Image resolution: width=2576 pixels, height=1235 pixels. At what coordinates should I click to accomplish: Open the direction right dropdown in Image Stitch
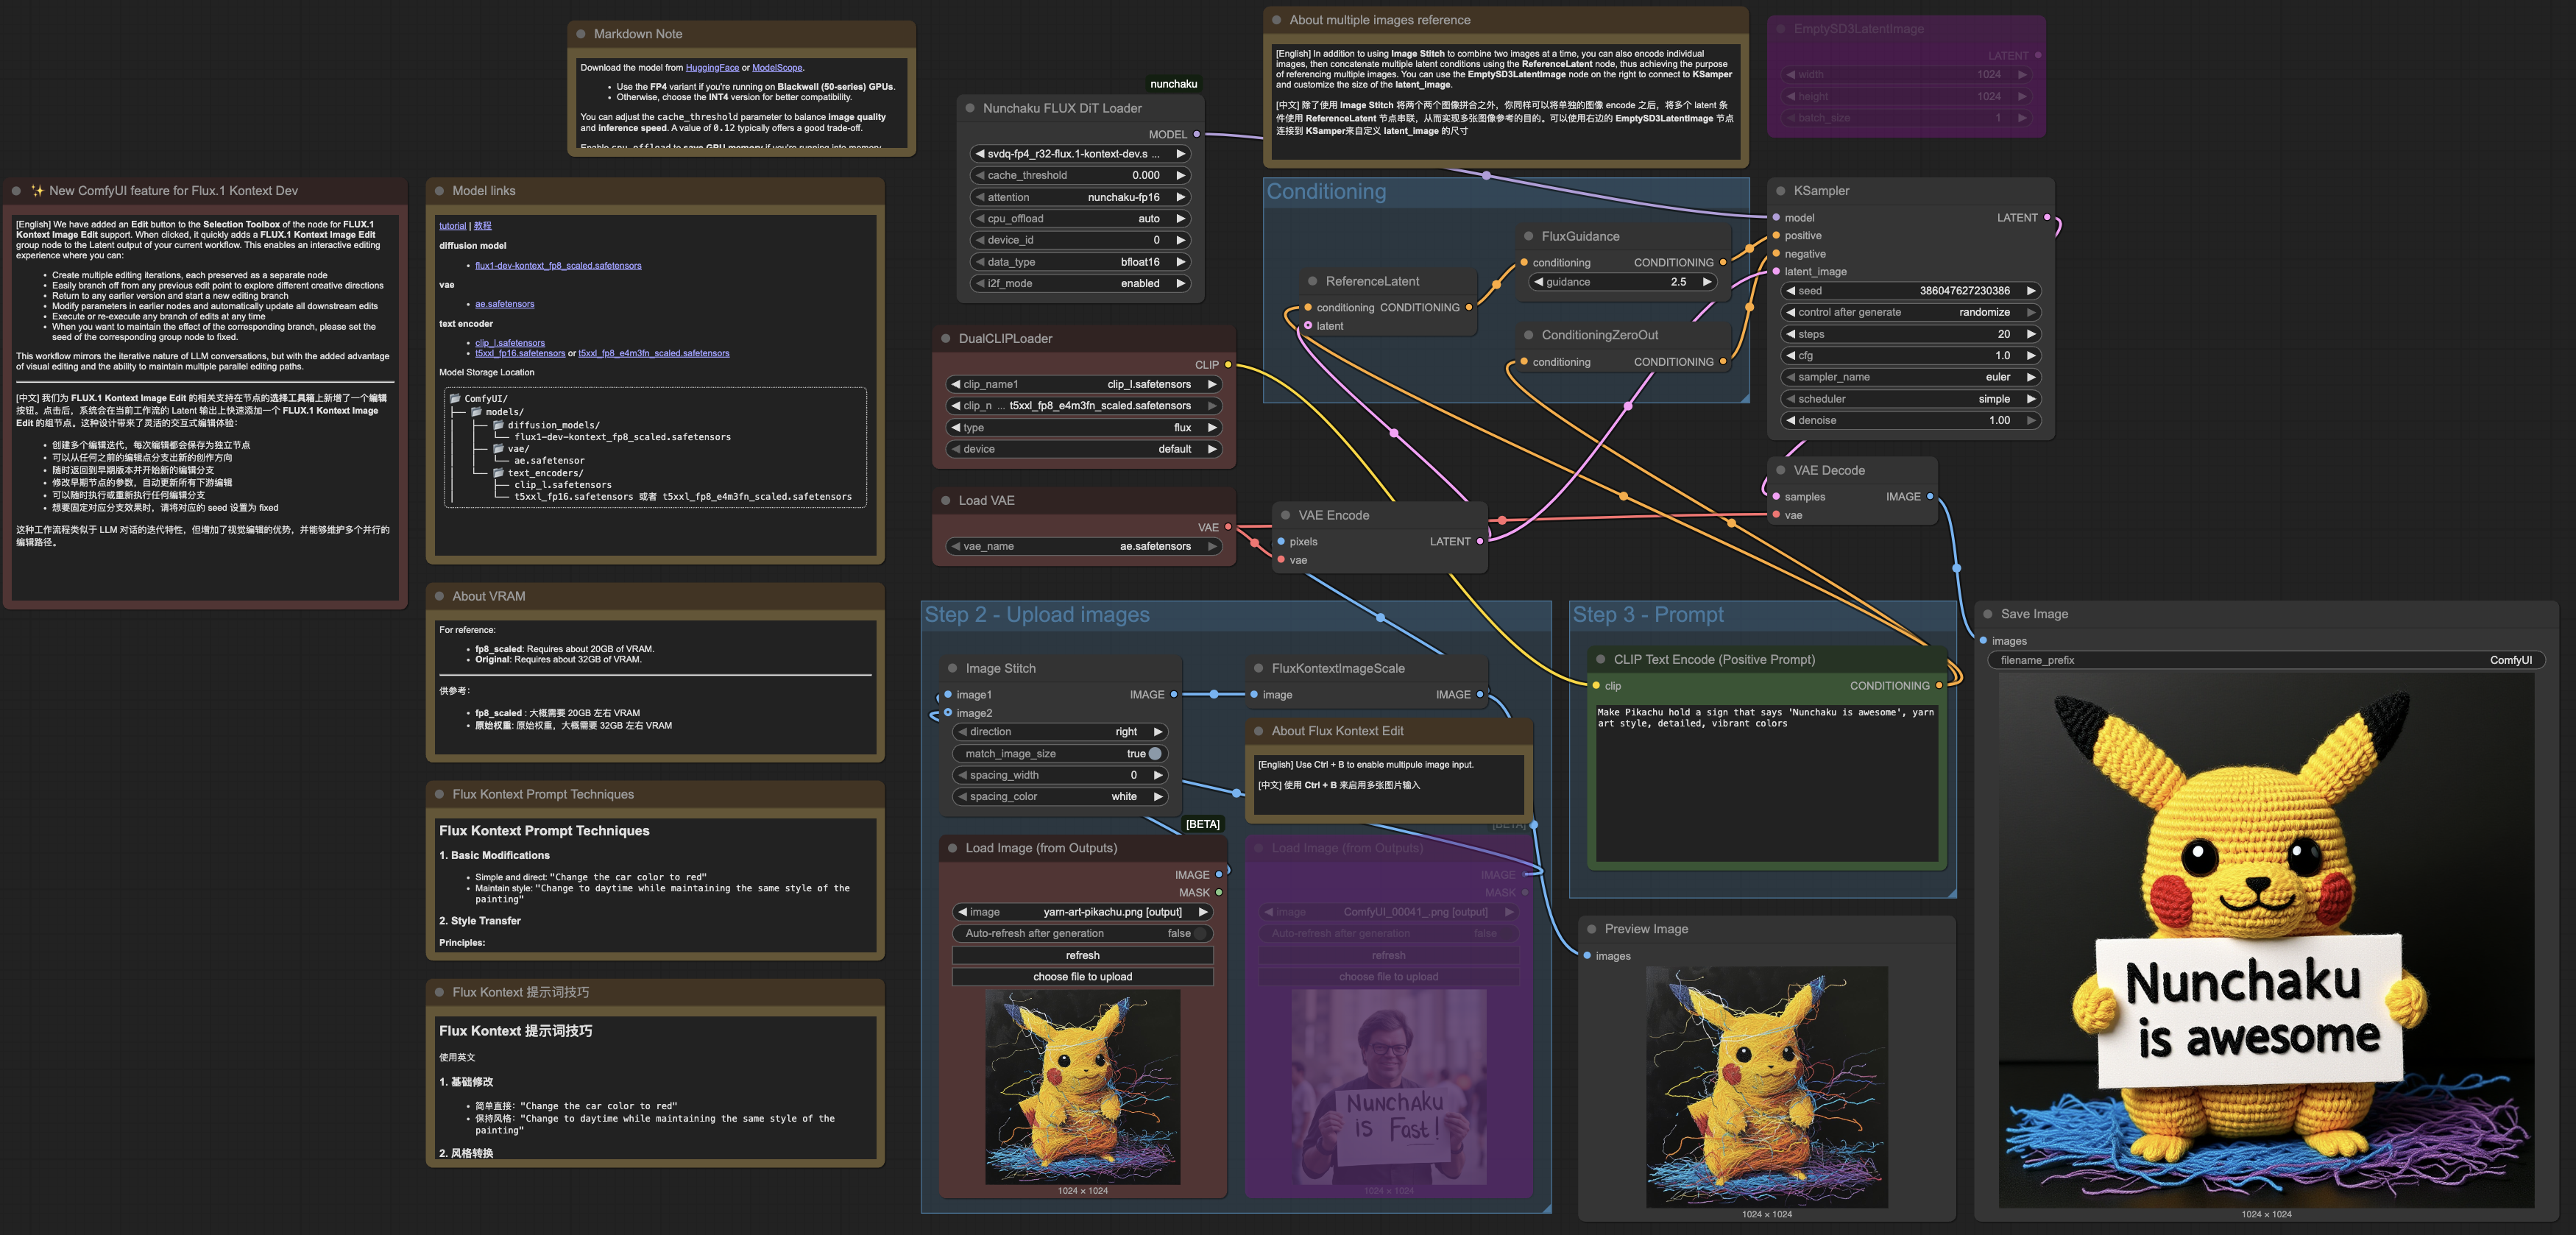1060,732
